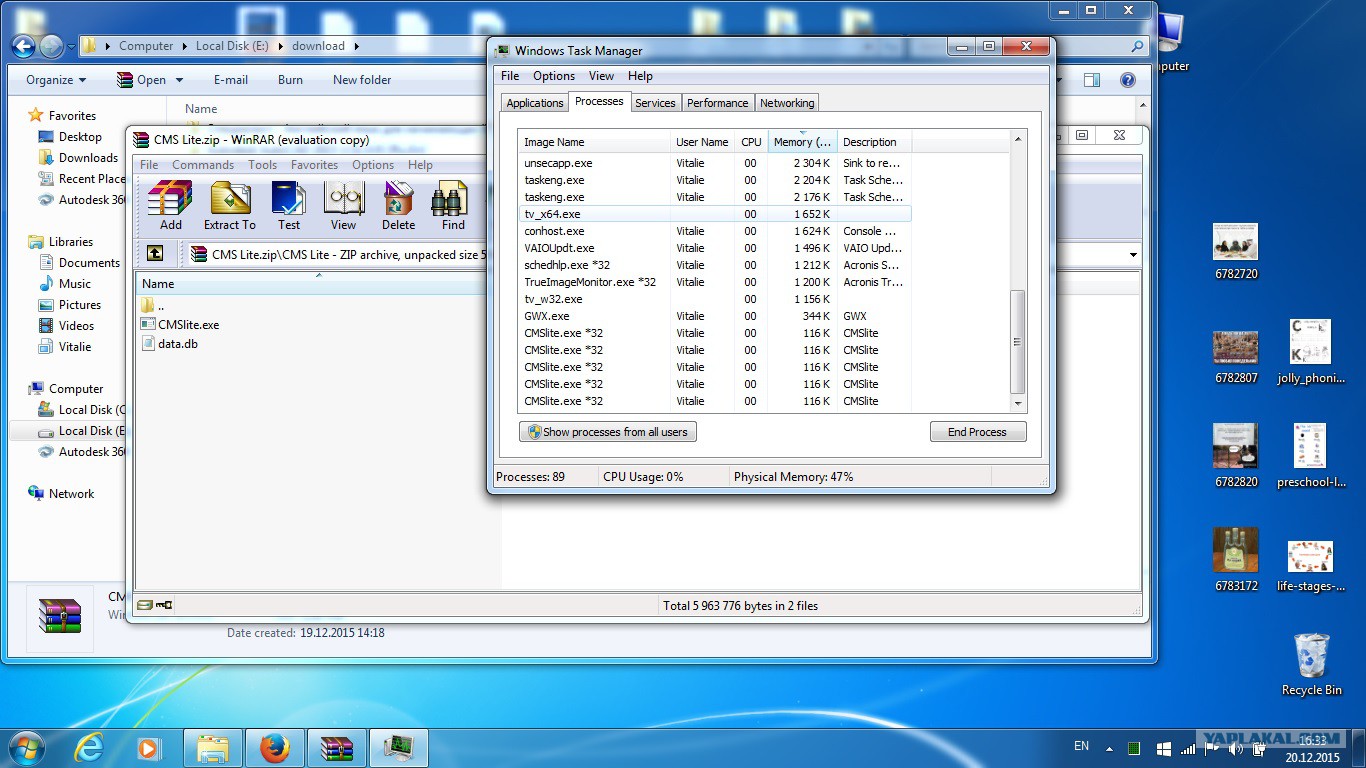Select Music under Libraries in Explorer
The width and height of the screenshot is (1366, 768).
click(65, 284)
